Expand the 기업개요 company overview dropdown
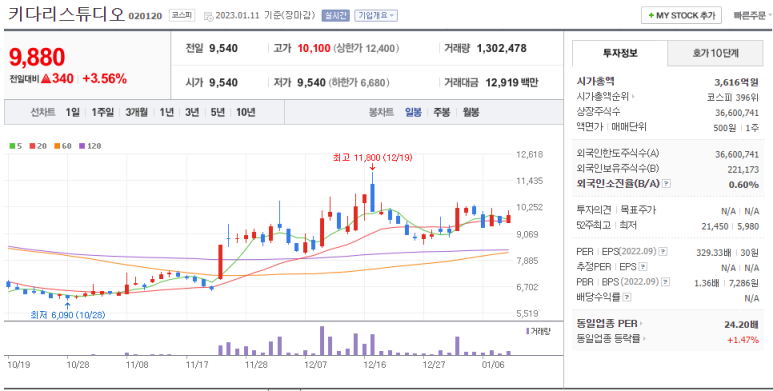This screenshot has width=773, height=391. click(x=376, y=16)
